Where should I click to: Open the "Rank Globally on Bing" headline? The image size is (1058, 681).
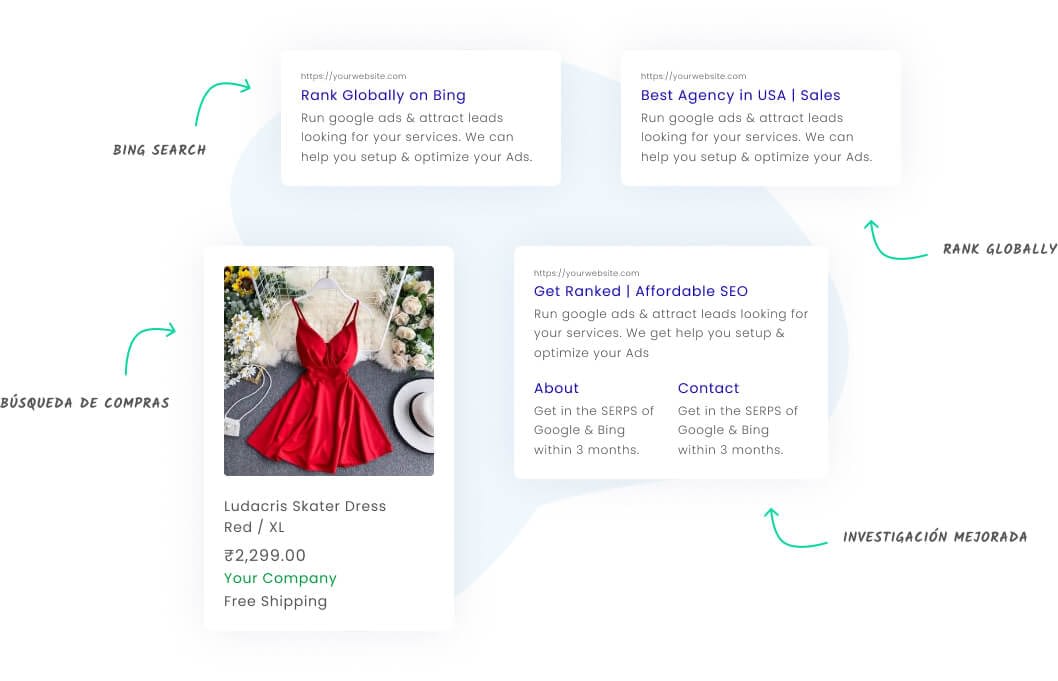click(x=383, y=95)
